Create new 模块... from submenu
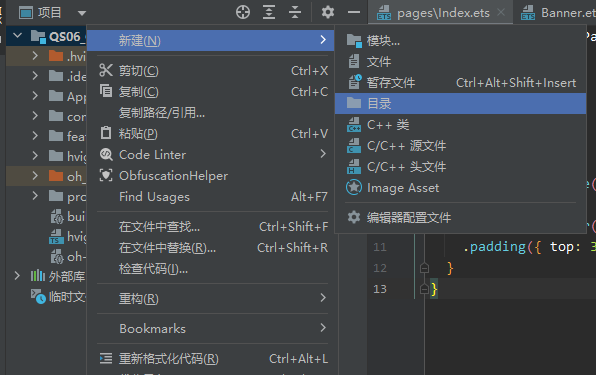The height and width of the screenshot is (375, 596). click(460, 41)
